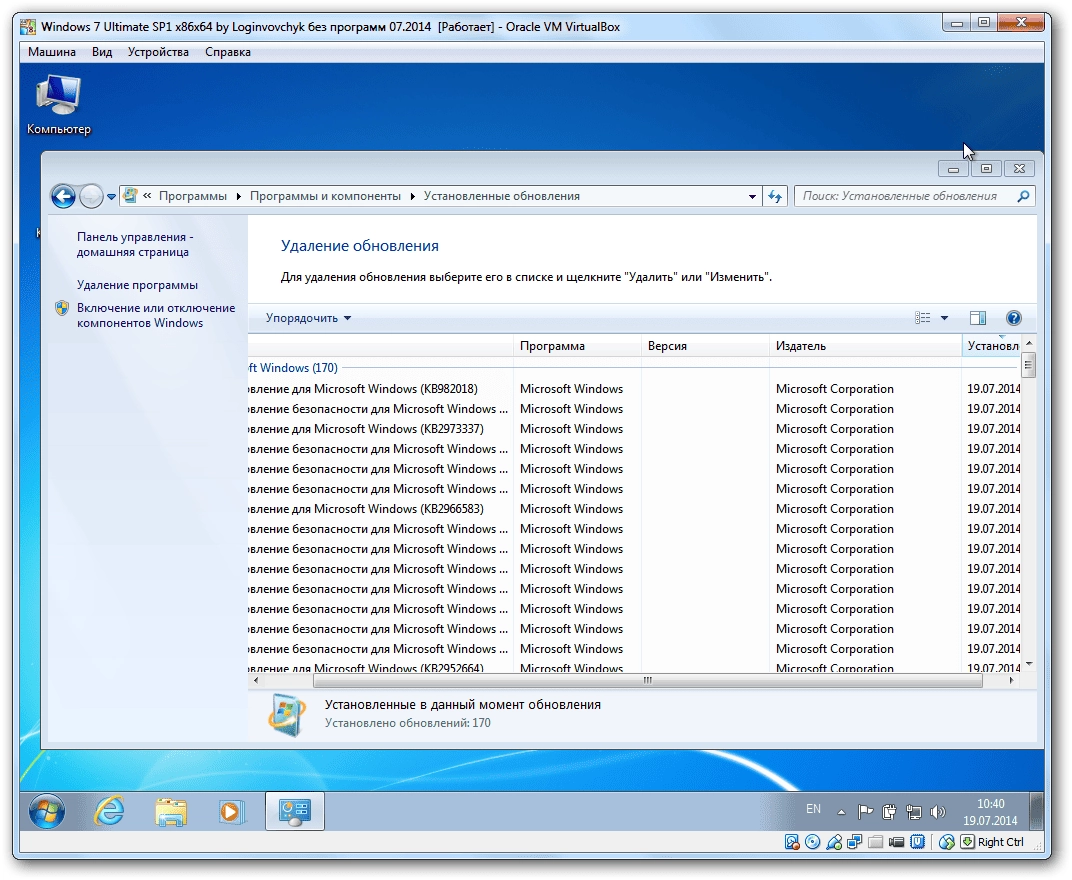This screenshot has height=880, width=1072.
Task: Collapse the Microsoft Windows (170) group
Action: point(293,368)
